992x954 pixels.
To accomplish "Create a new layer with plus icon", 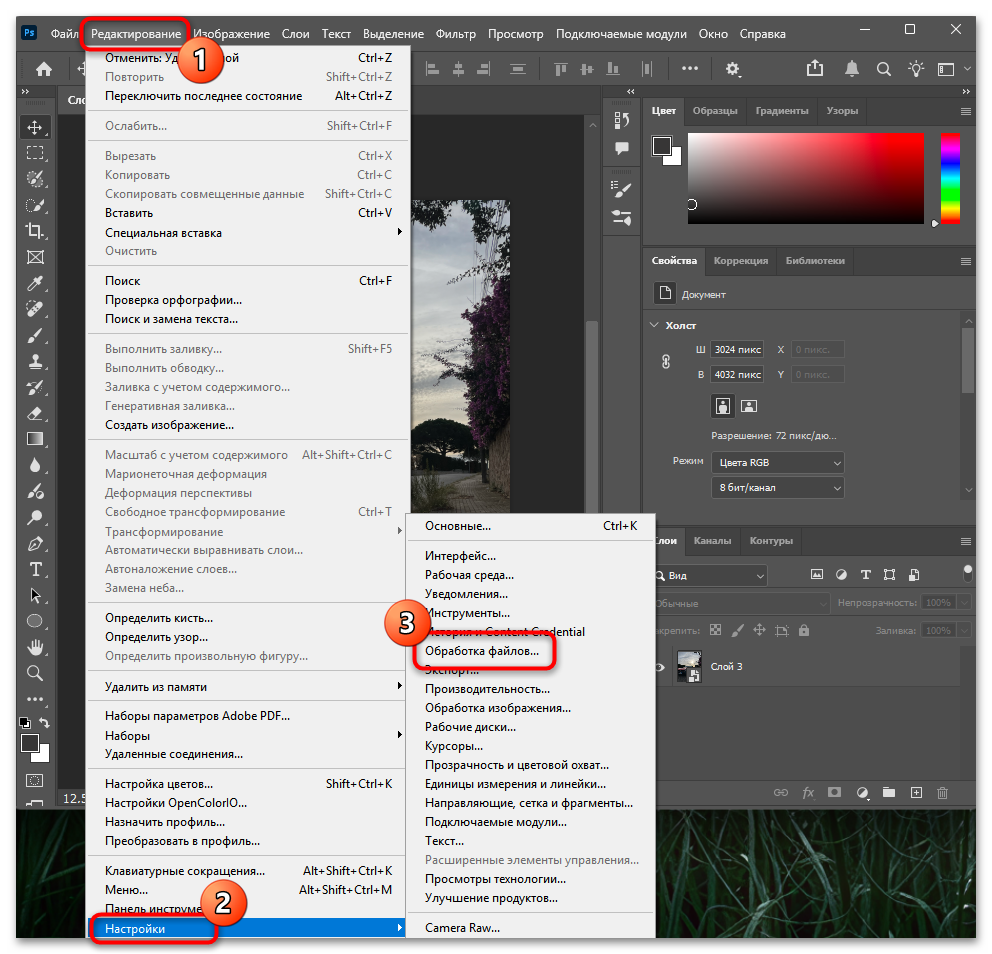I will [915, 793].
